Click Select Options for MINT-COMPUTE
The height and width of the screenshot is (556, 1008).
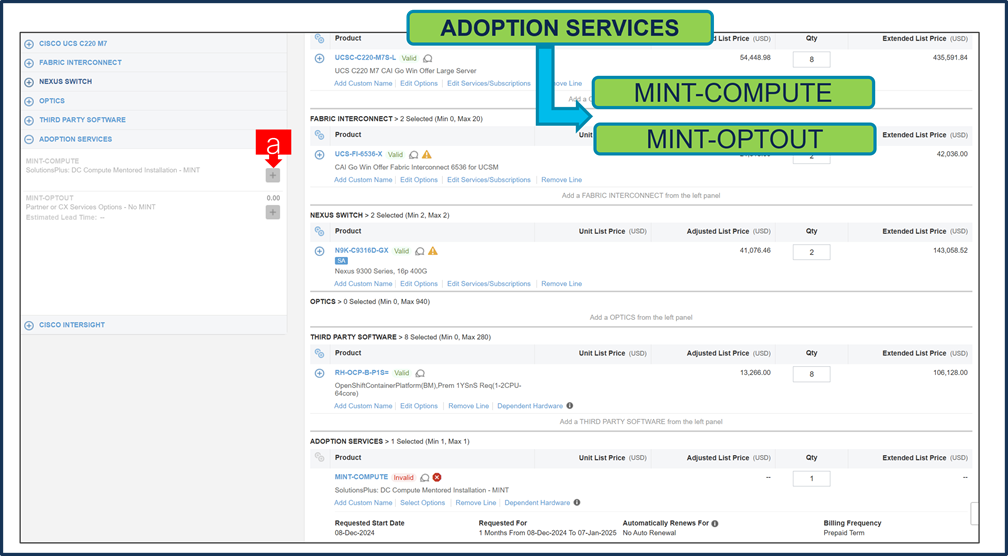click(422, 503)
